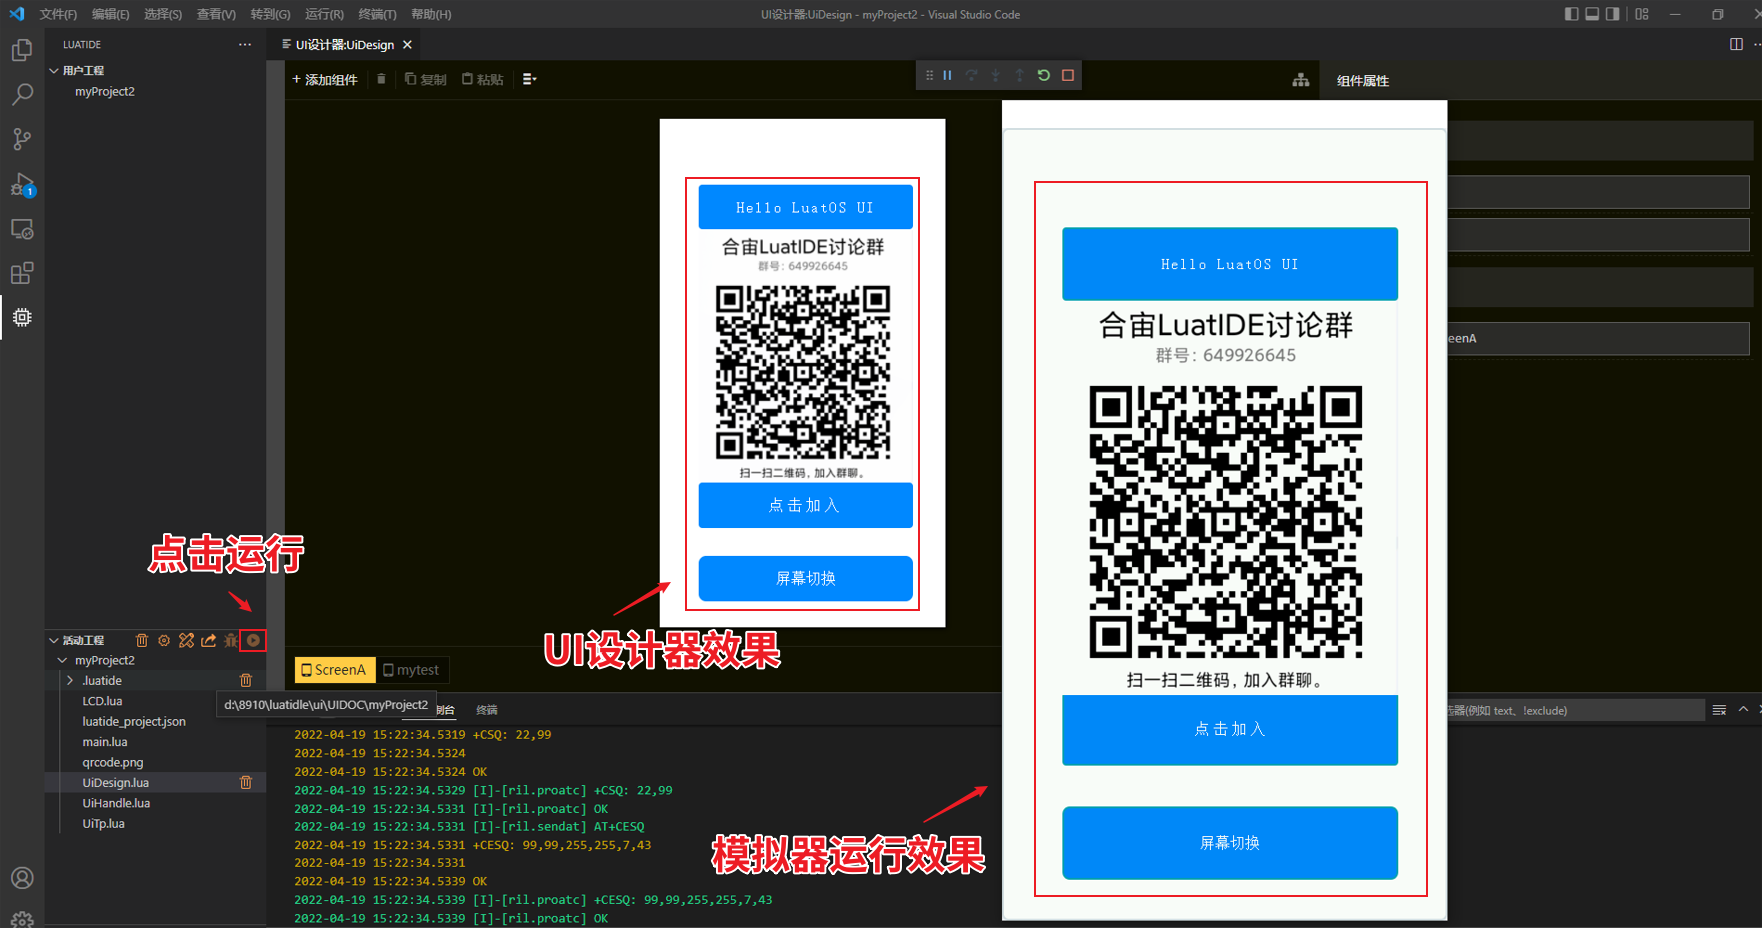Viewport: 1762px width, 928px height.
Task: Delete the UiDesign.lua file via its trash icon
Action: (246, 783)
